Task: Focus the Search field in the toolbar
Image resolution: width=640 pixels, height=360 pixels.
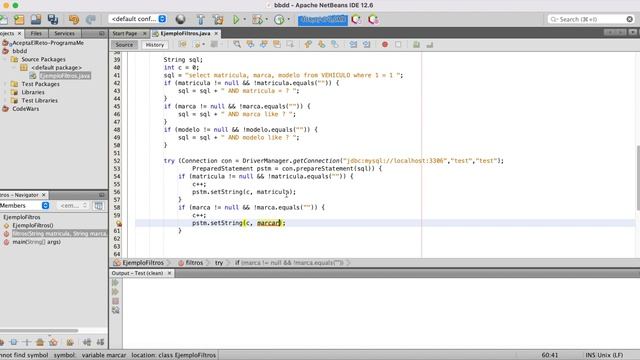Action: coord(590,19)
